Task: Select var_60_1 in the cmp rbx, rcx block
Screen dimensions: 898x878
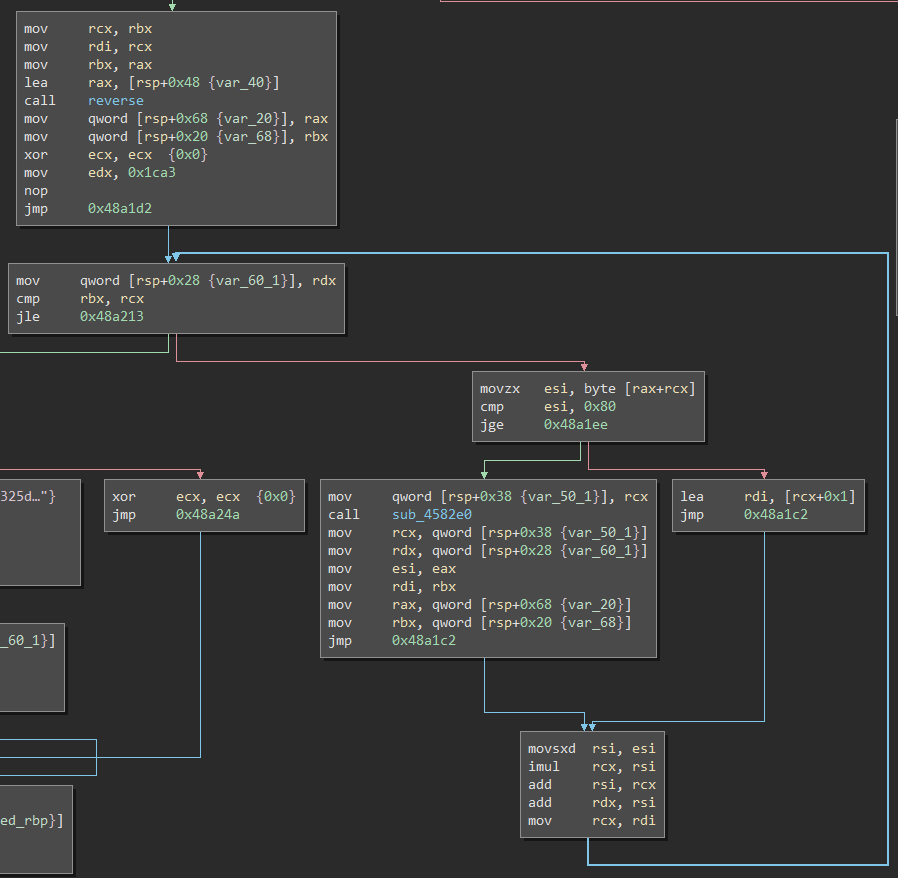Action: click(247, 281)
